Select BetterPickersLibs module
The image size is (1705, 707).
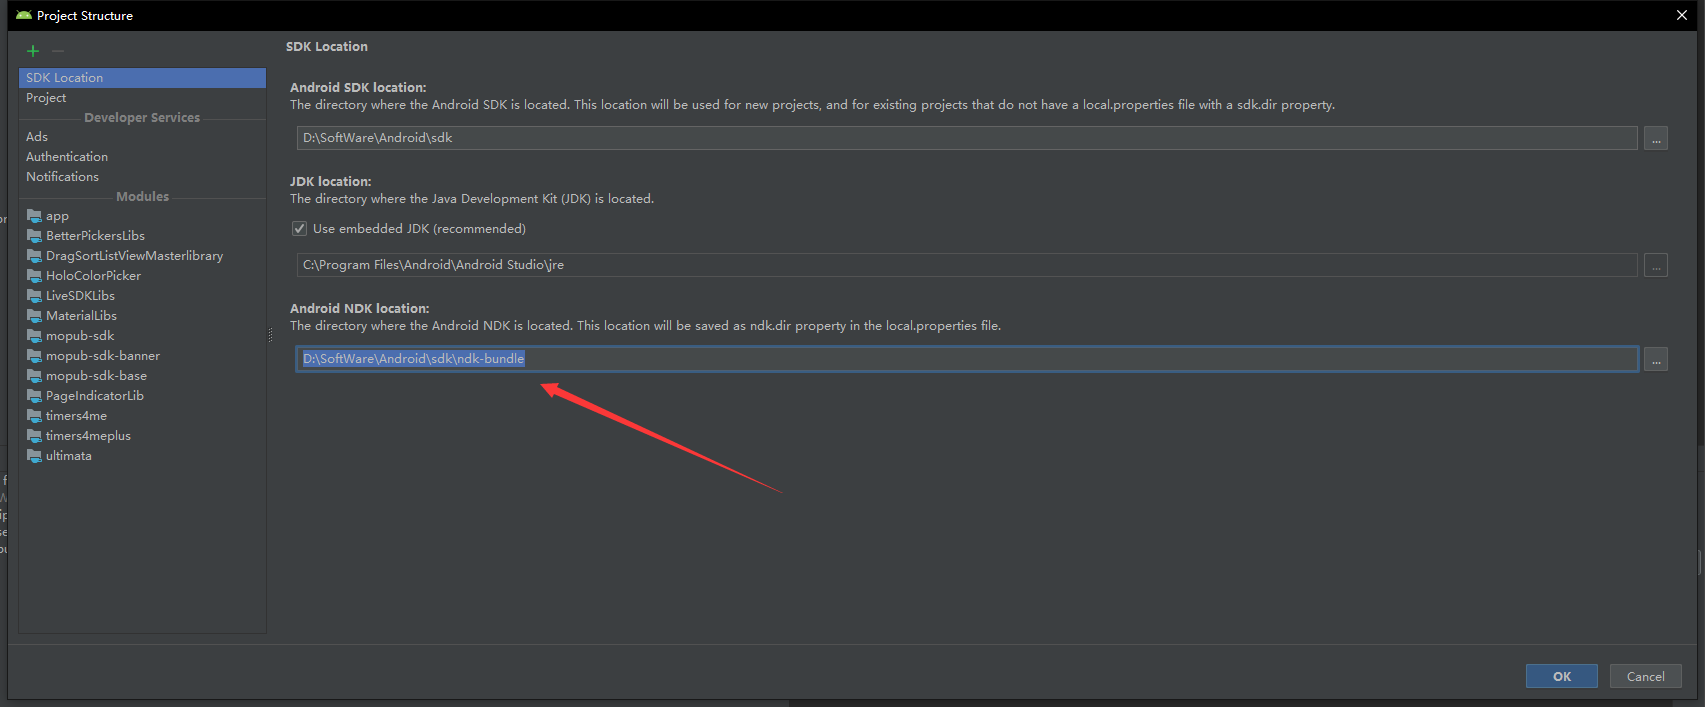point(142,236)
